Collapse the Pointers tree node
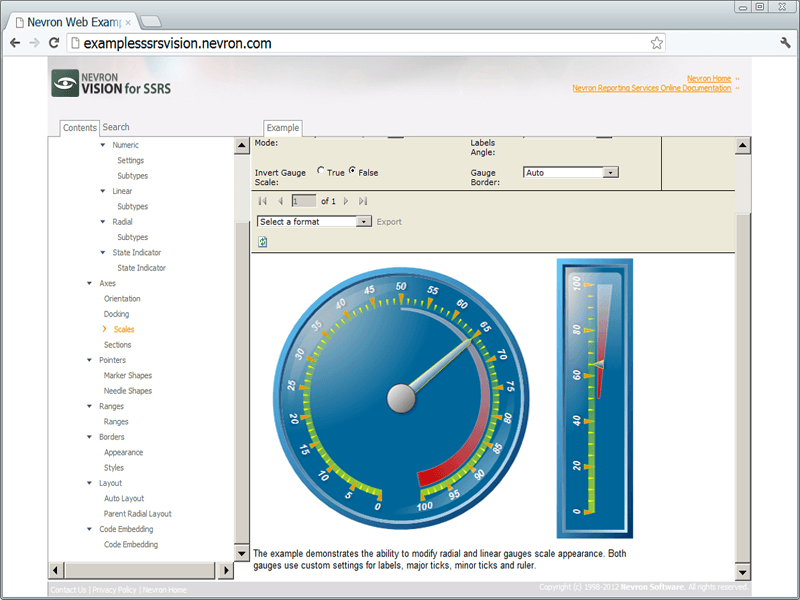This screenshot has width=800, height=600. [89, 360]
